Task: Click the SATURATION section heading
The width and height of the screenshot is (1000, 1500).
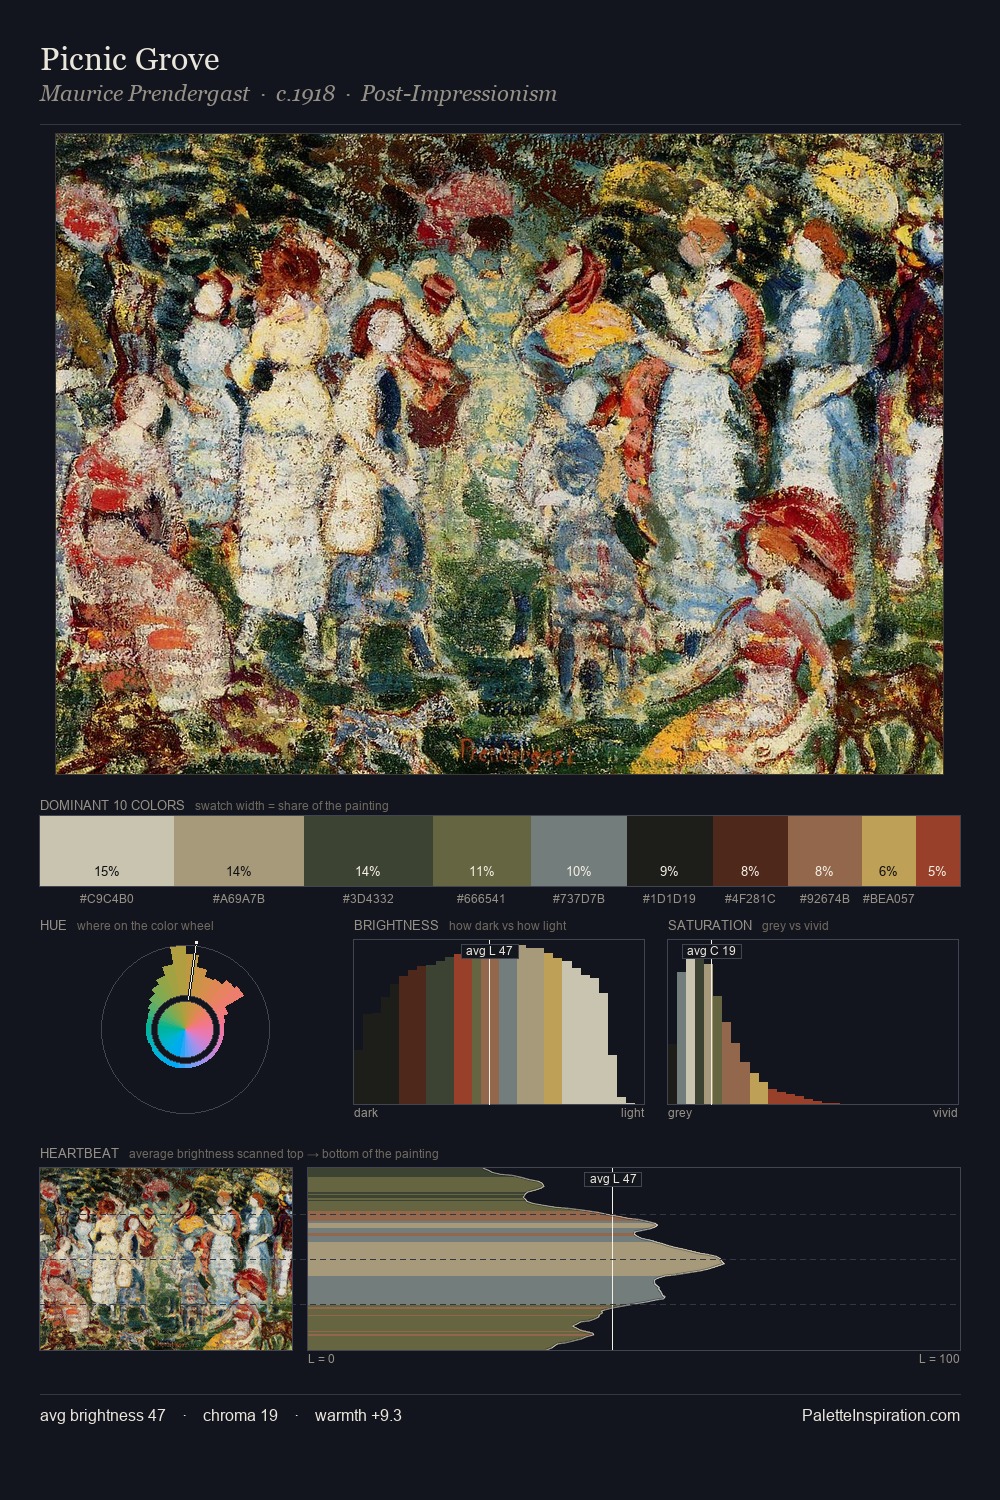Action: pos(710,925)
